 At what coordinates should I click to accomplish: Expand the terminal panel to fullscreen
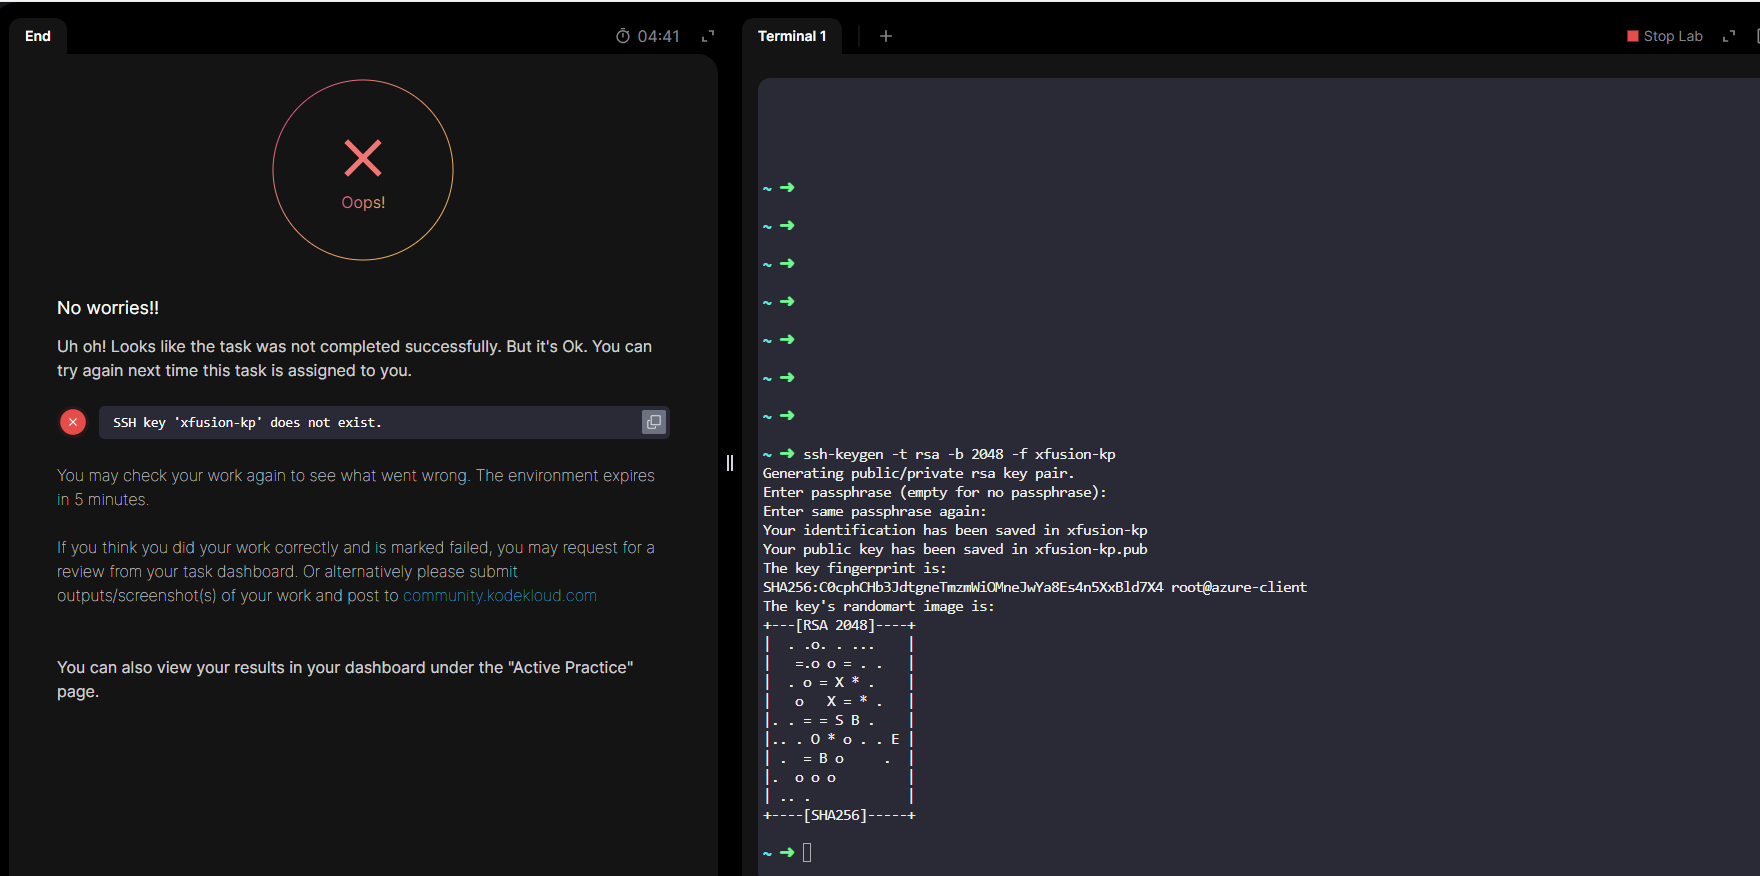(x=1728, y=36)
